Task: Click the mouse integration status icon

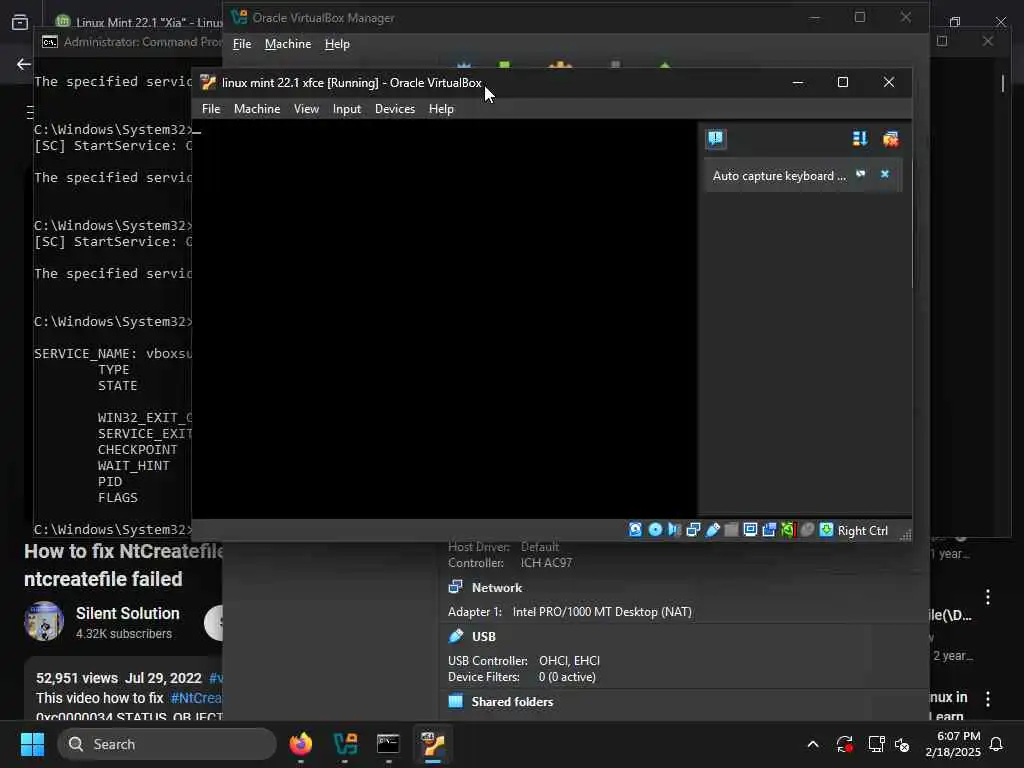Action: (807, 530)
